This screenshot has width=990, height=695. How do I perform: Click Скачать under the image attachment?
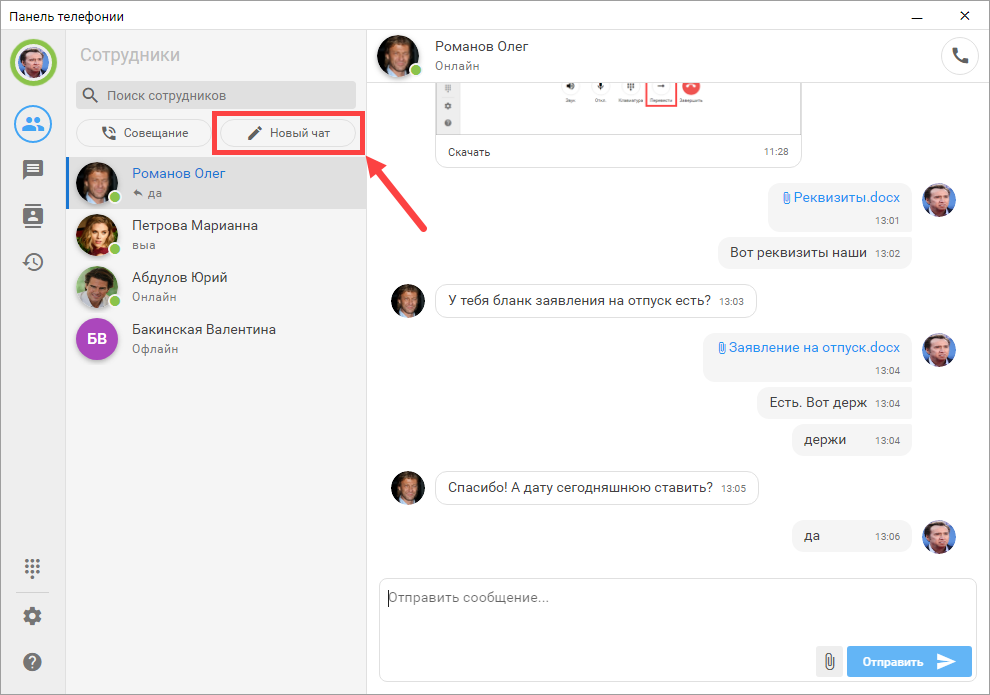[469, 152]
